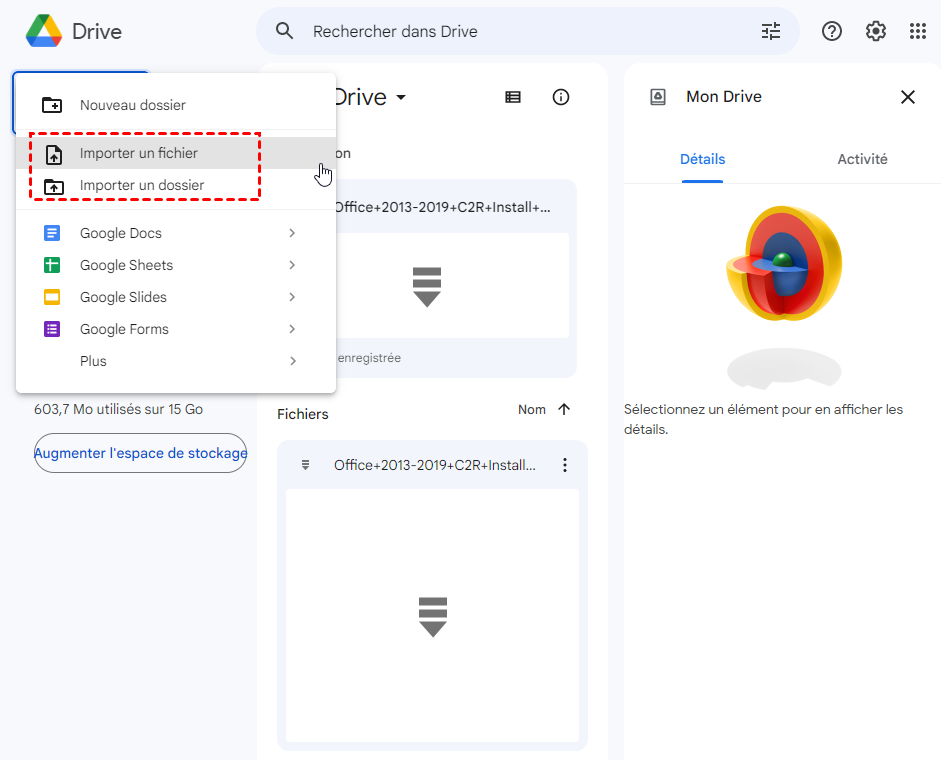Expand the Plus submenu arrow

pos(292,361)
